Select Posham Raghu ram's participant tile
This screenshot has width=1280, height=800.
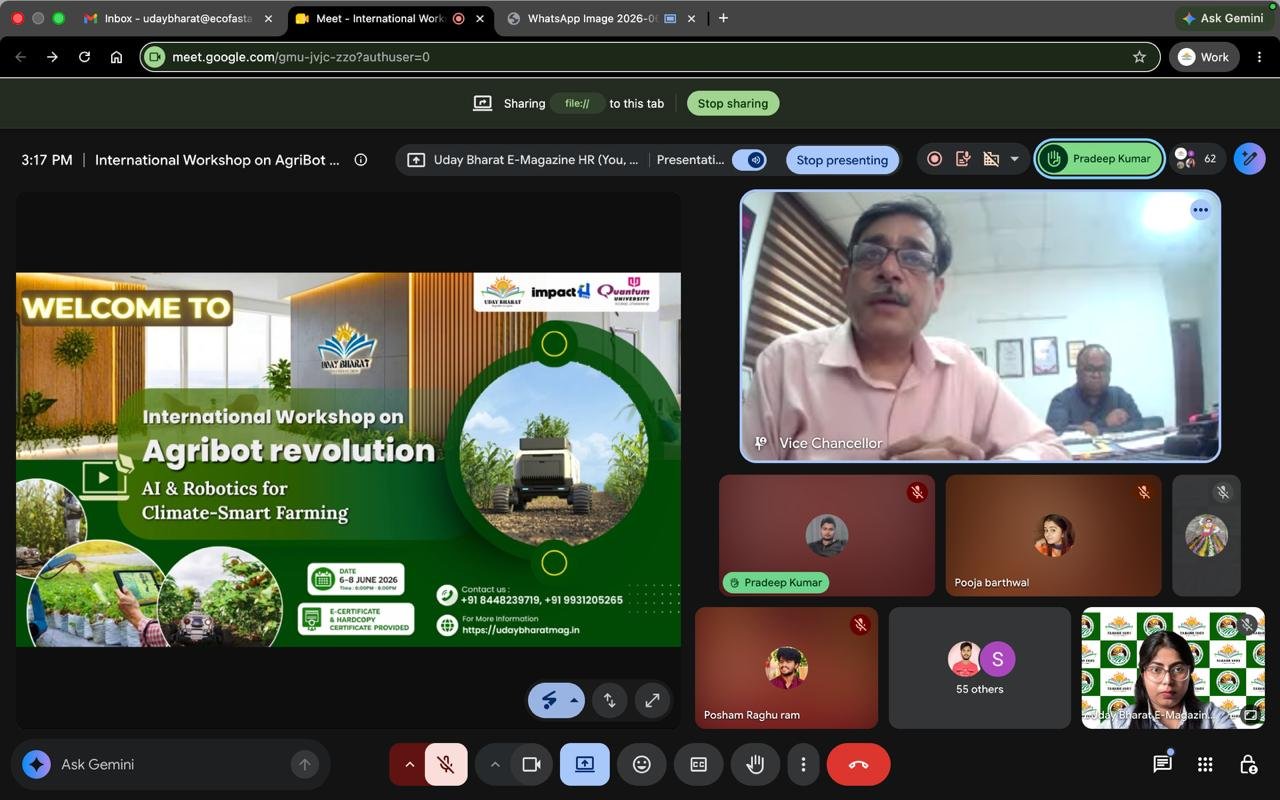(x=786, y=668)
